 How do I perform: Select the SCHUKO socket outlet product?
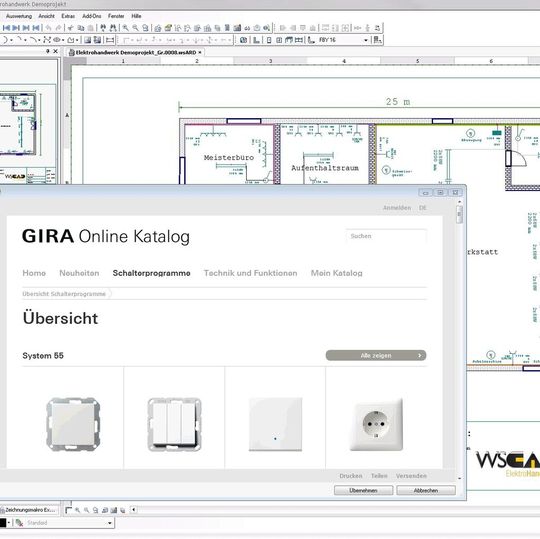(x=376, y=424)
